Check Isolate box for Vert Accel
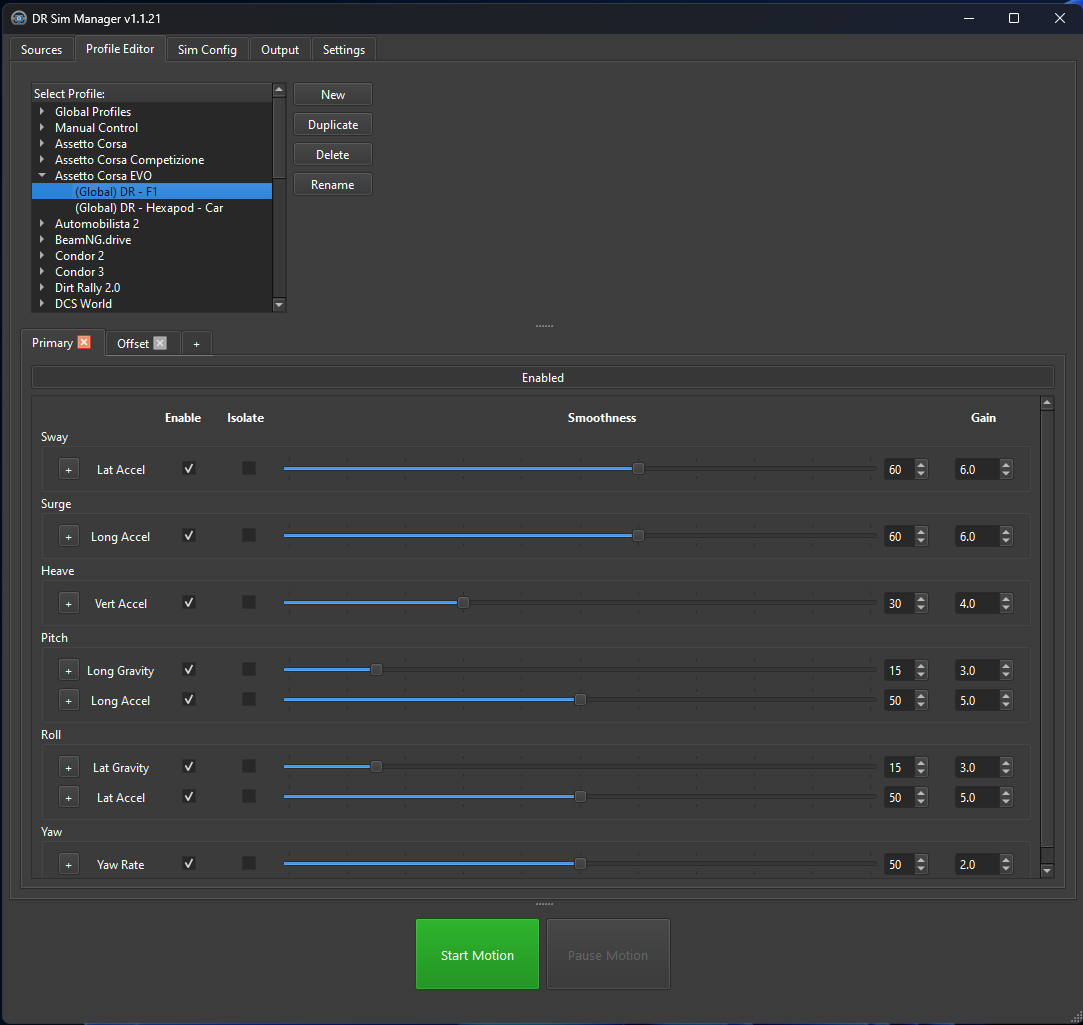Image resolution: width=1083 pixels, height=1025 pixels. pyautogui.click(x=249, y=602)
